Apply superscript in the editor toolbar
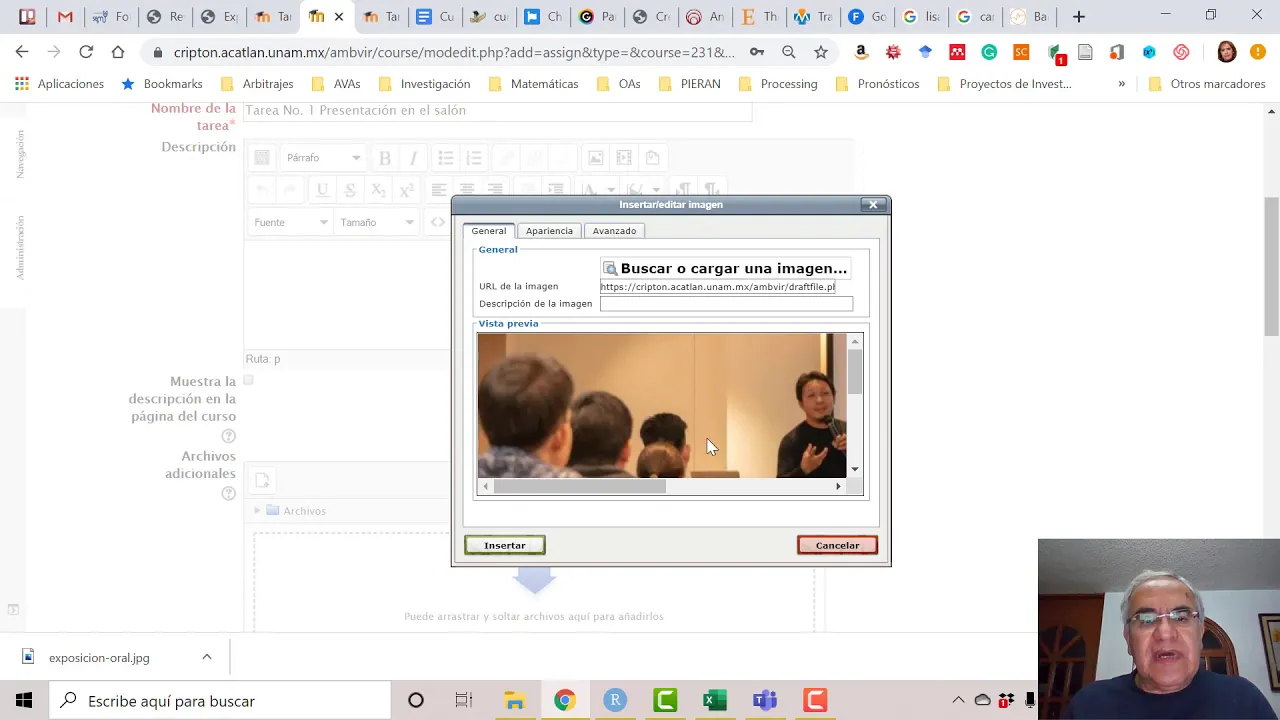Viewport: 1280px width, 720px height. tap(406, 190)
